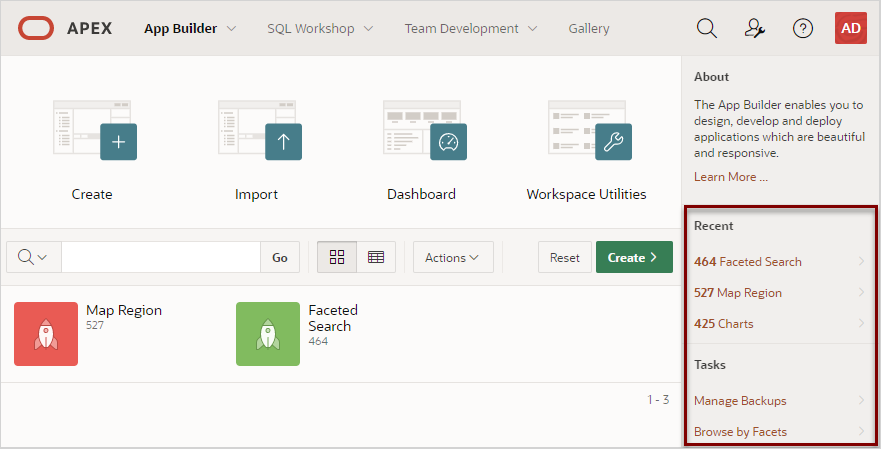Viewport: 881px width, 449px height.
Task: Open recent app 425 Charts
Action: click(724, 324)
